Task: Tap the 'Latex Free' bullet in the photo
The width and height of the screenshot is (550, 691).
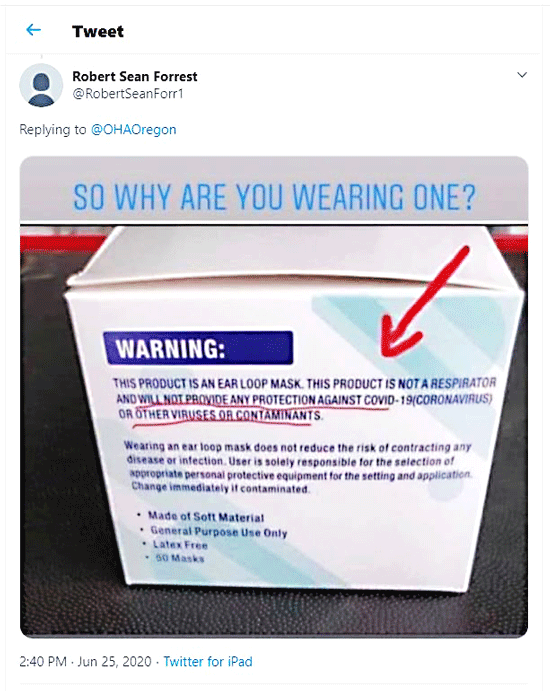Action: click(180, 545)
